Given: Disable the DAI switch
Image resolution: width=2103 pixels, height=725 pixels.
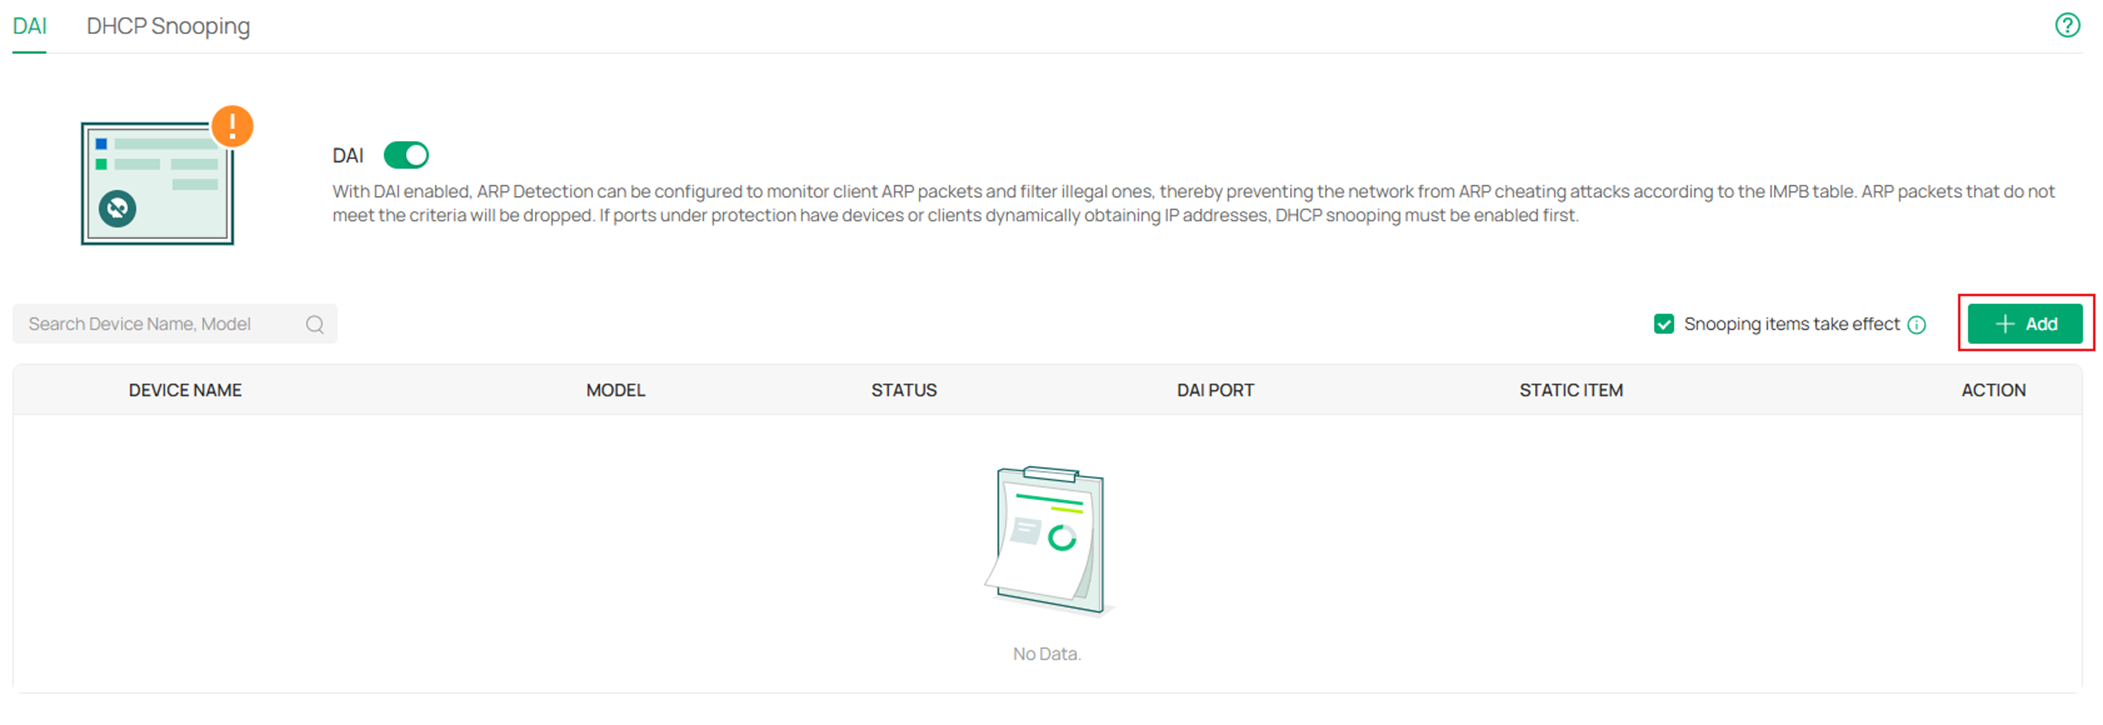Looking at the screenshot, I should click(406, 155).
